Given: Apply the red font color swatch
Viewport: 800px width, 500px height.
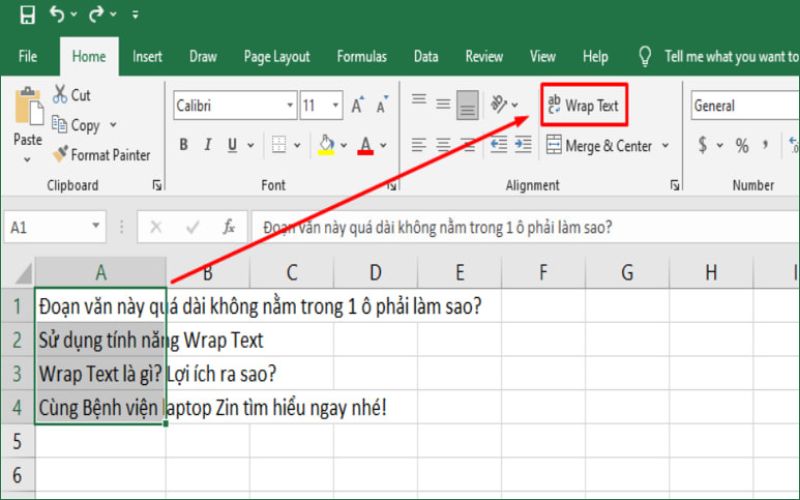Looking at the screenshot, I should pyautogui.click(x=365, y=146).
